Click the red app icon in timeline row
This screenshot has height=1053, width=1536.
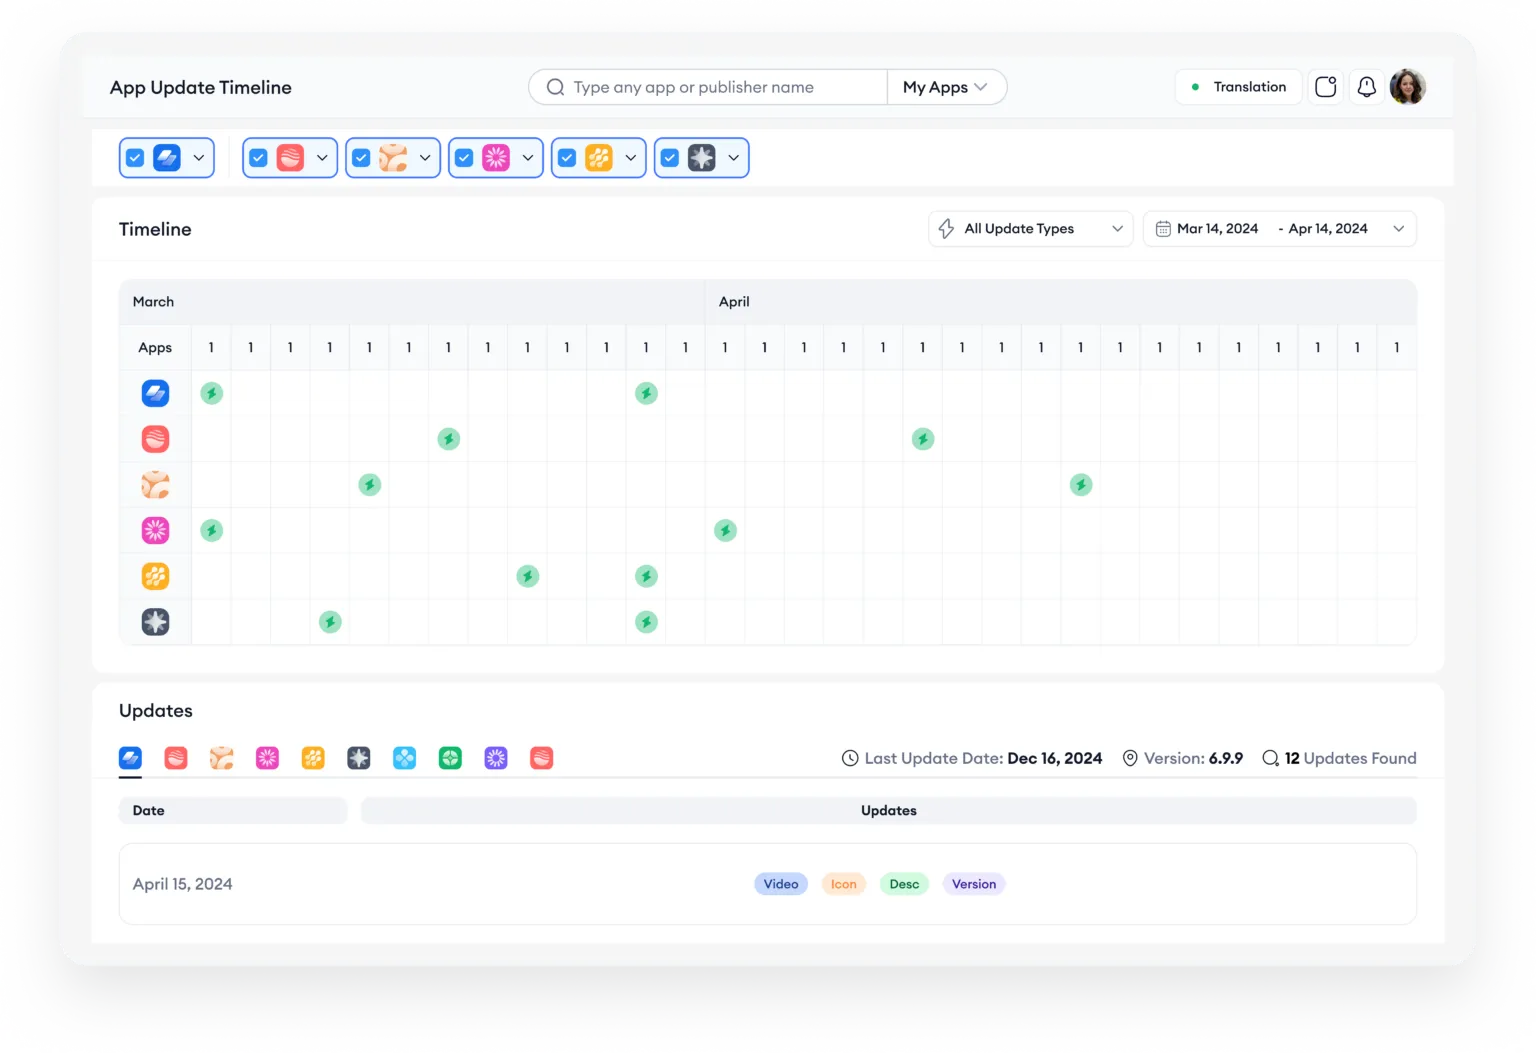tap(155, 439)
